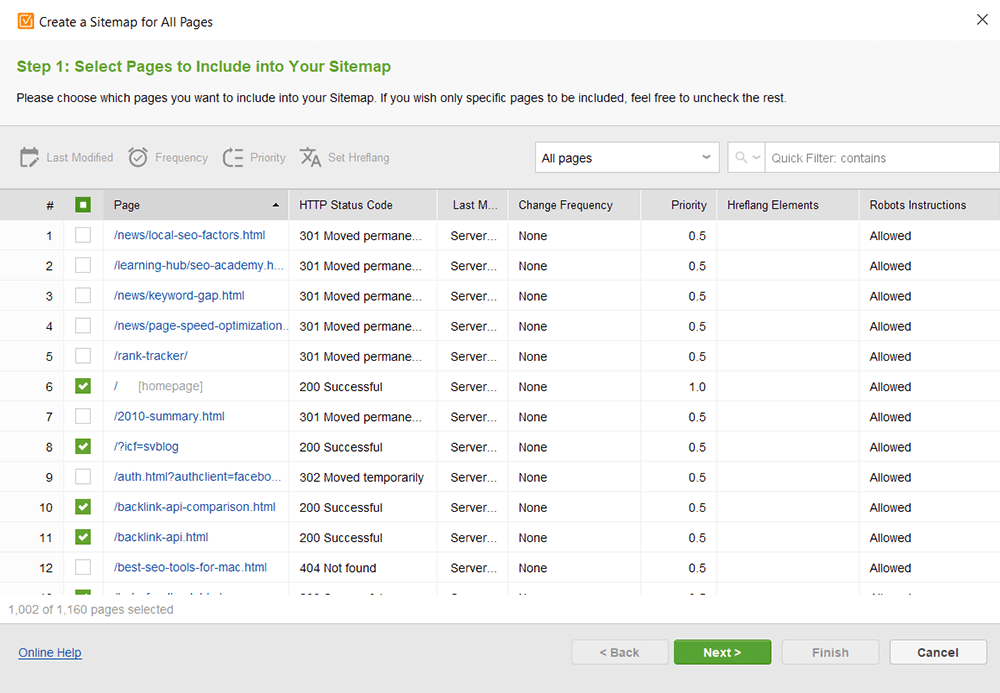Uncheck the homepage row checkbox
The image size is (1000, 693).
(x=83, y=386)
